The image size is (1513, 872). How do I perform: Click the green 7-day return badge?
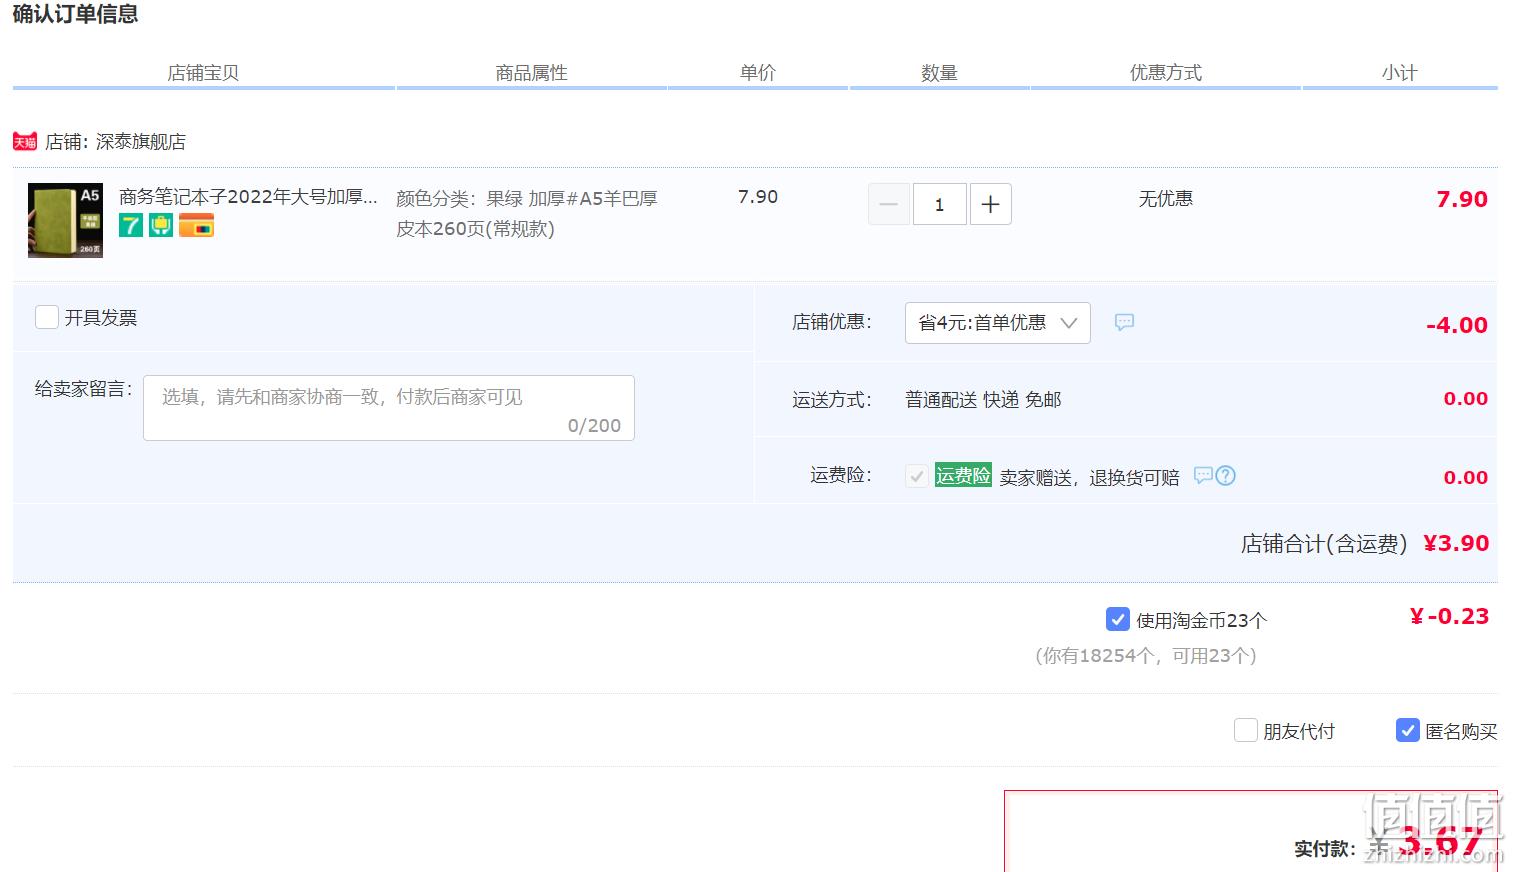[x=131, y=226]
